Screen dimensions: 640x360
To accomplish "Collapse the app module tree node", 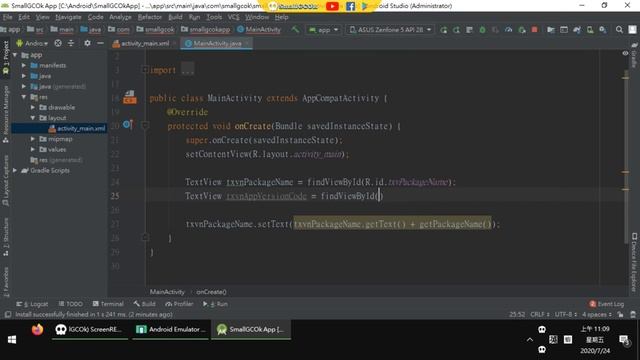I will click(16, 55).
